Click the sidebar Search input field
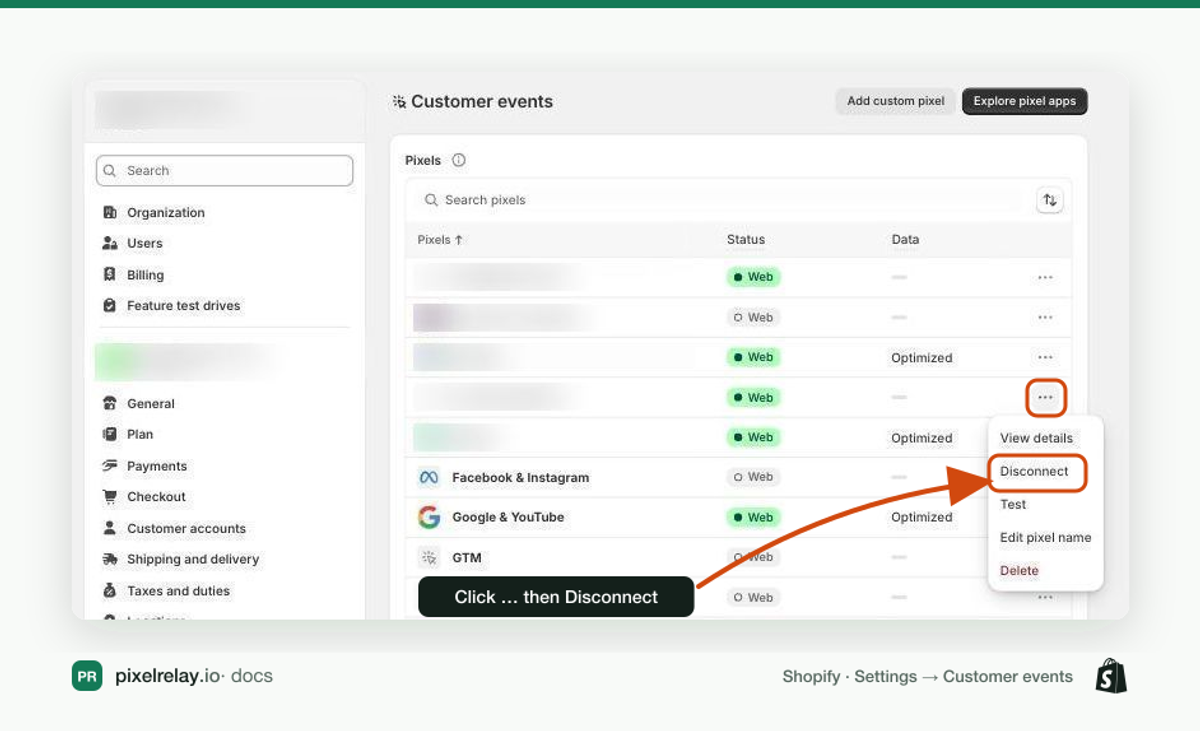The width and height of the screenshot is (1200, 731). [225, 171]
